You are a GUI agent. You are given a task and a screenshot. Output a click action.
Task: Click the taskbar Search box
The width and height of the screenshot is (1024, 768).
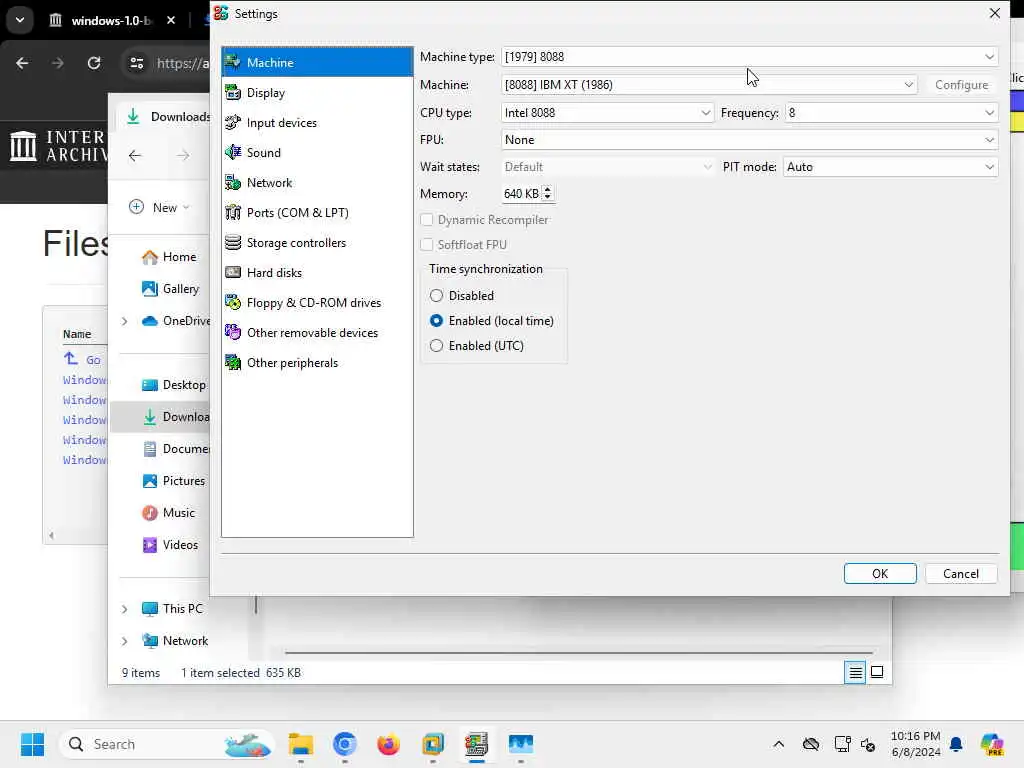click(167, 744)
